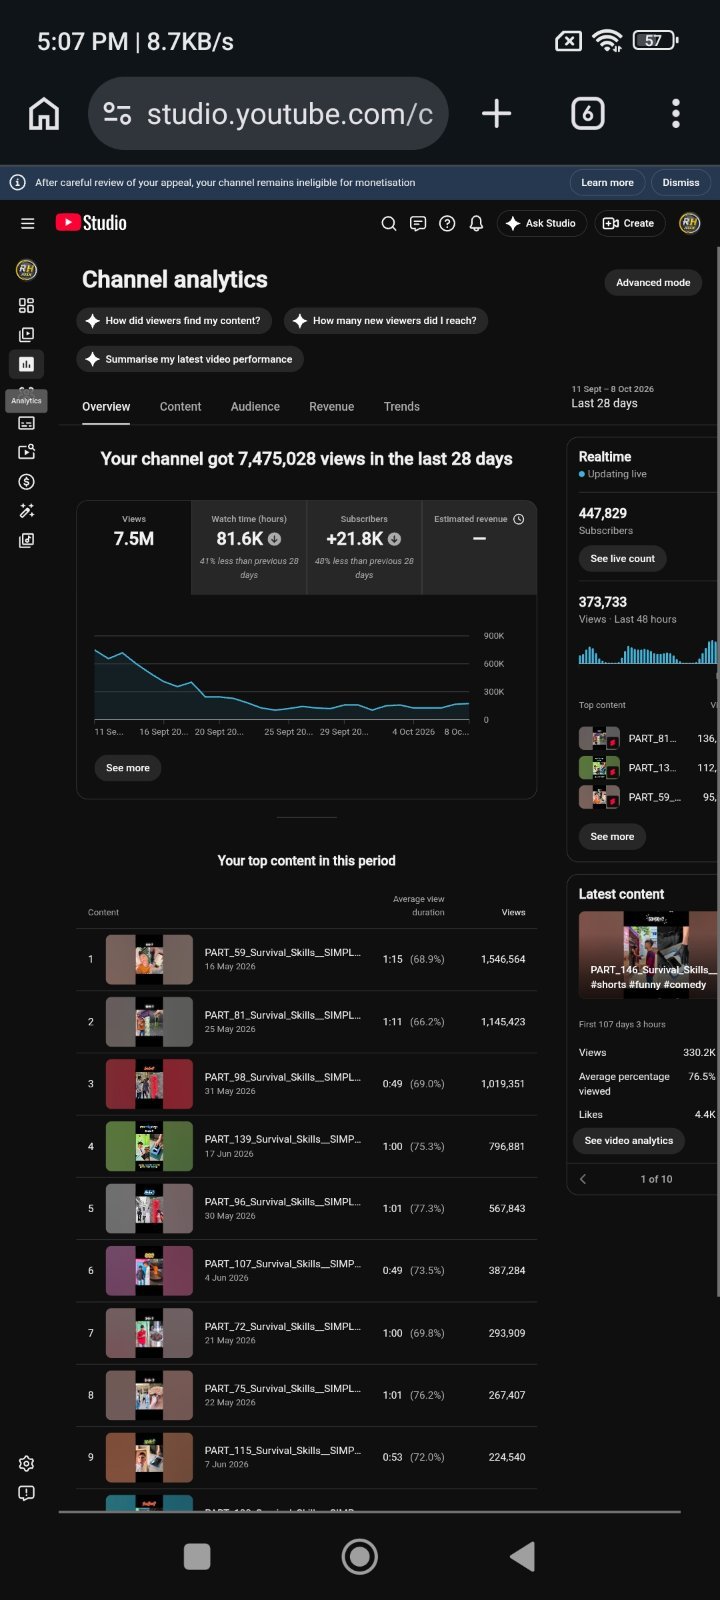The image size is (720, 1600).
Task: Select the Estimated revenue metric card
Action: coord(479,548)
